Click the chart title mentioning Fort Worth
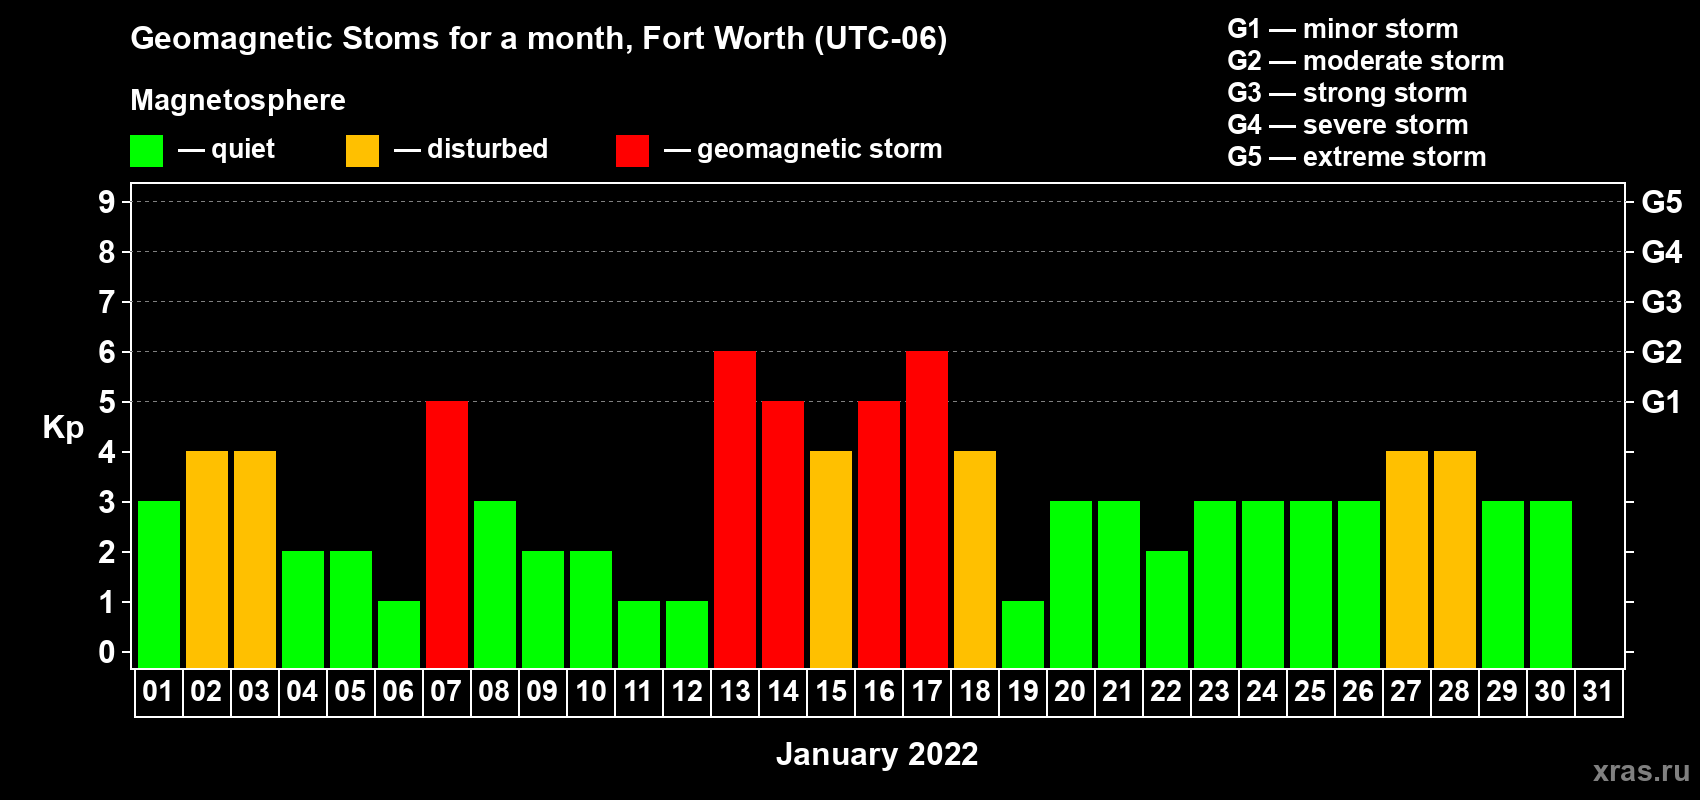This screenshot has height=800, width=1700. pyautogui.click(x=539, y=38)
